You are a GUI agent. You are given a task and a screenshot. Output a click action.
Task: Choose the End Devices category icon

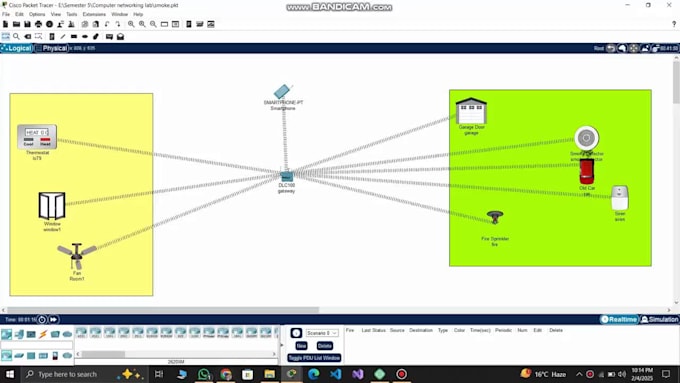[19, 334]
